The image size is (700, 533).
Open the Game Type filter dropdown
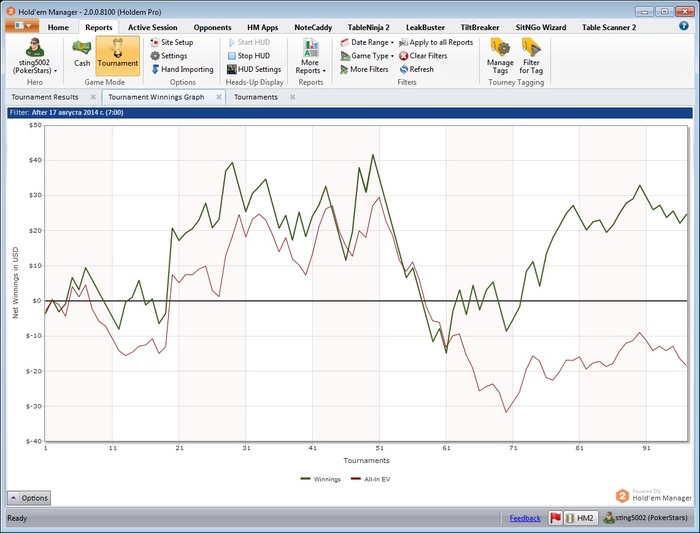(367, 56)
